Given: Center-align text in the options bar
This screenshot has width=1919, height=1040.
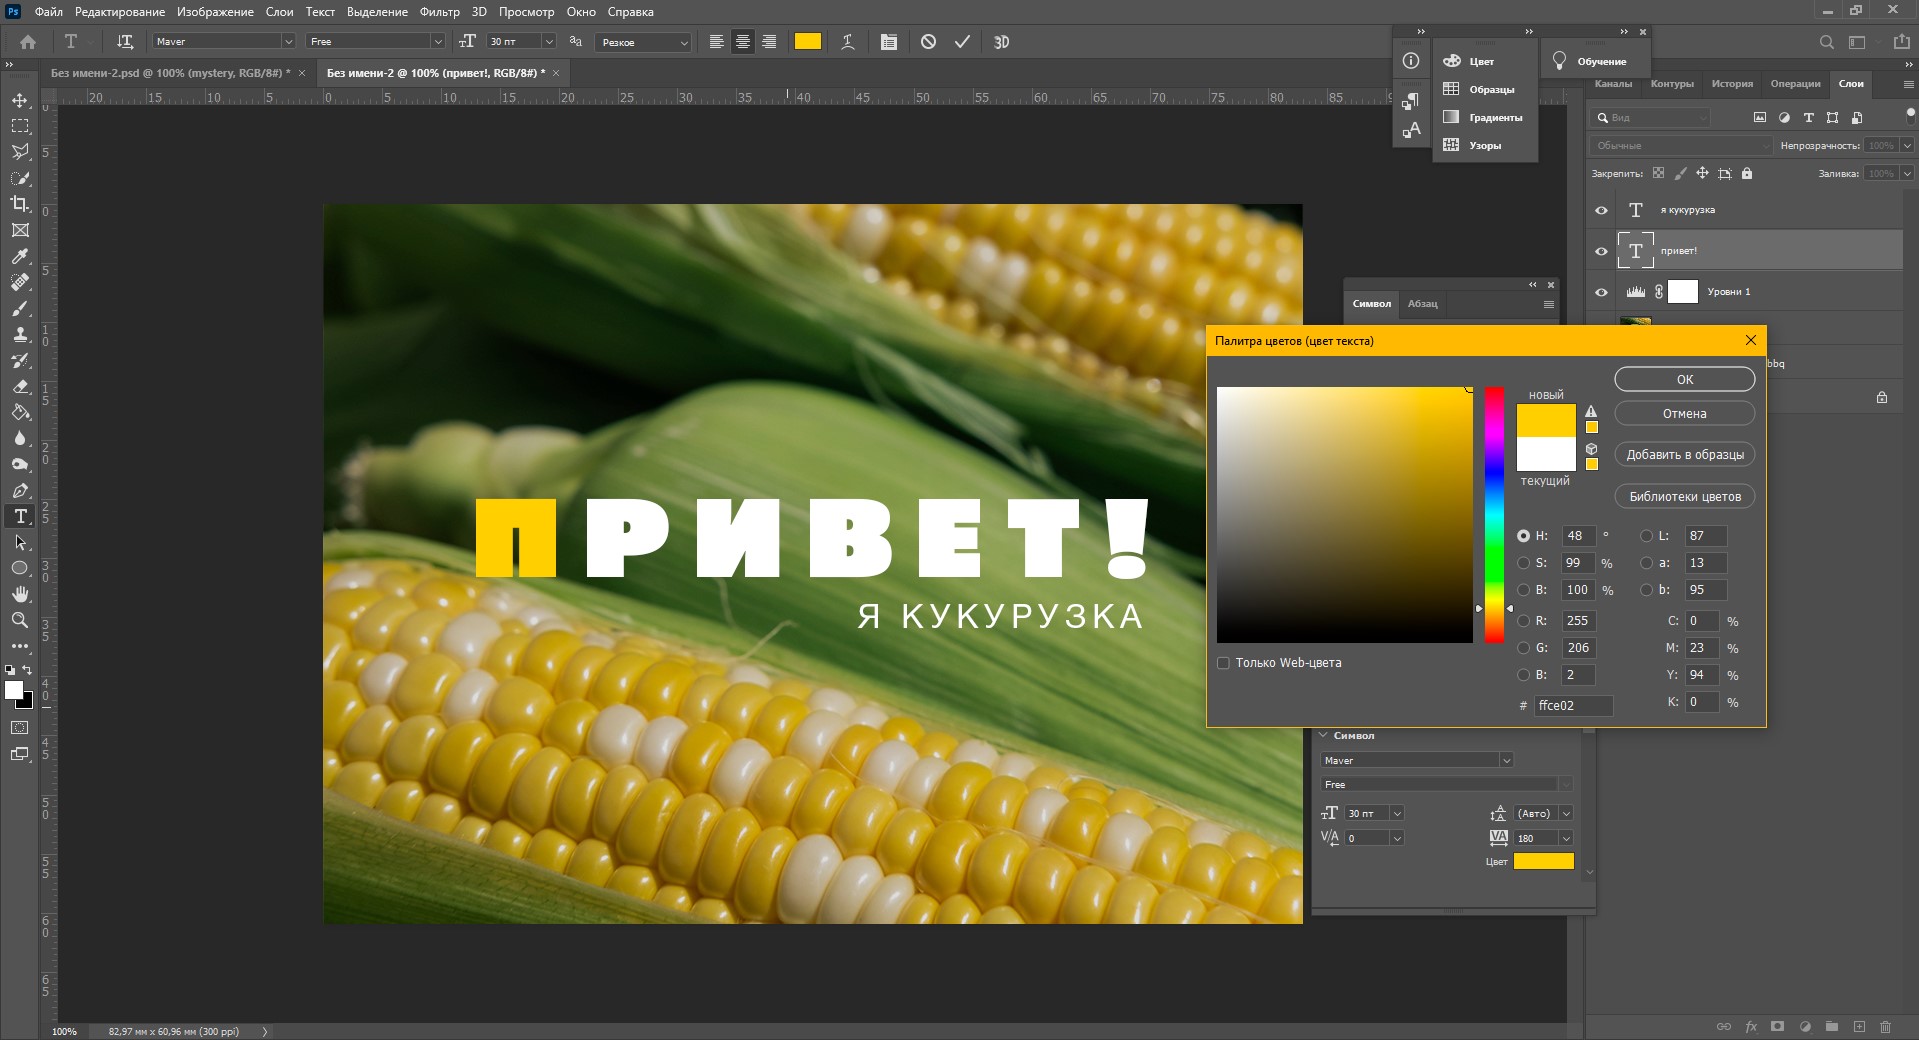Looking at the screenshot, I should [742, 42].
